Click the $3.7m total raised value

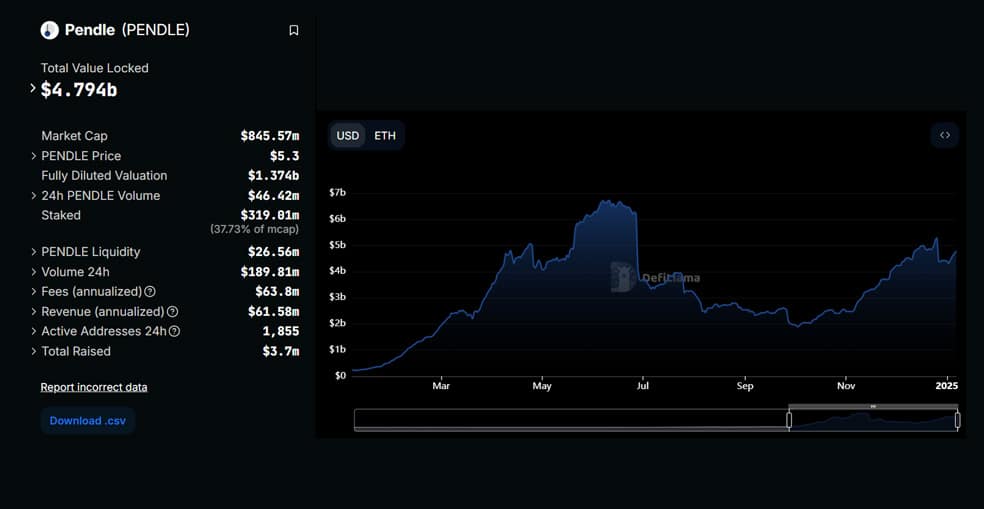(x=281, y=351)
